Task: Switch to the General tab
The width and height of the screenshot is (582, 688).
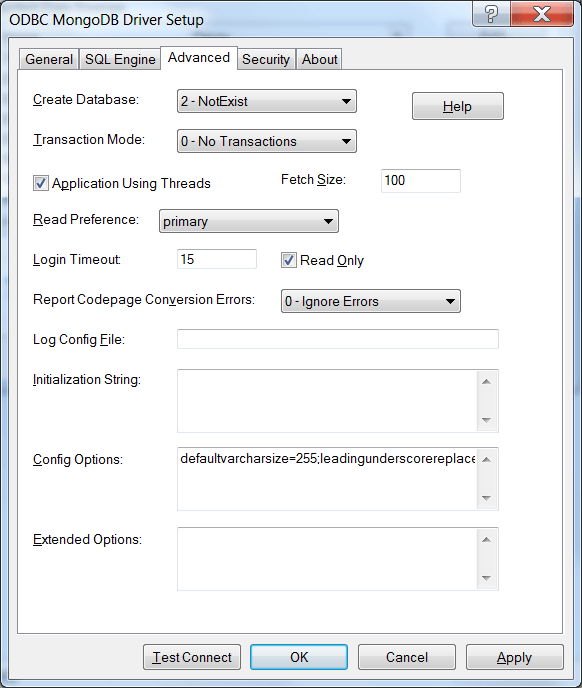Action: click(49, 59)
